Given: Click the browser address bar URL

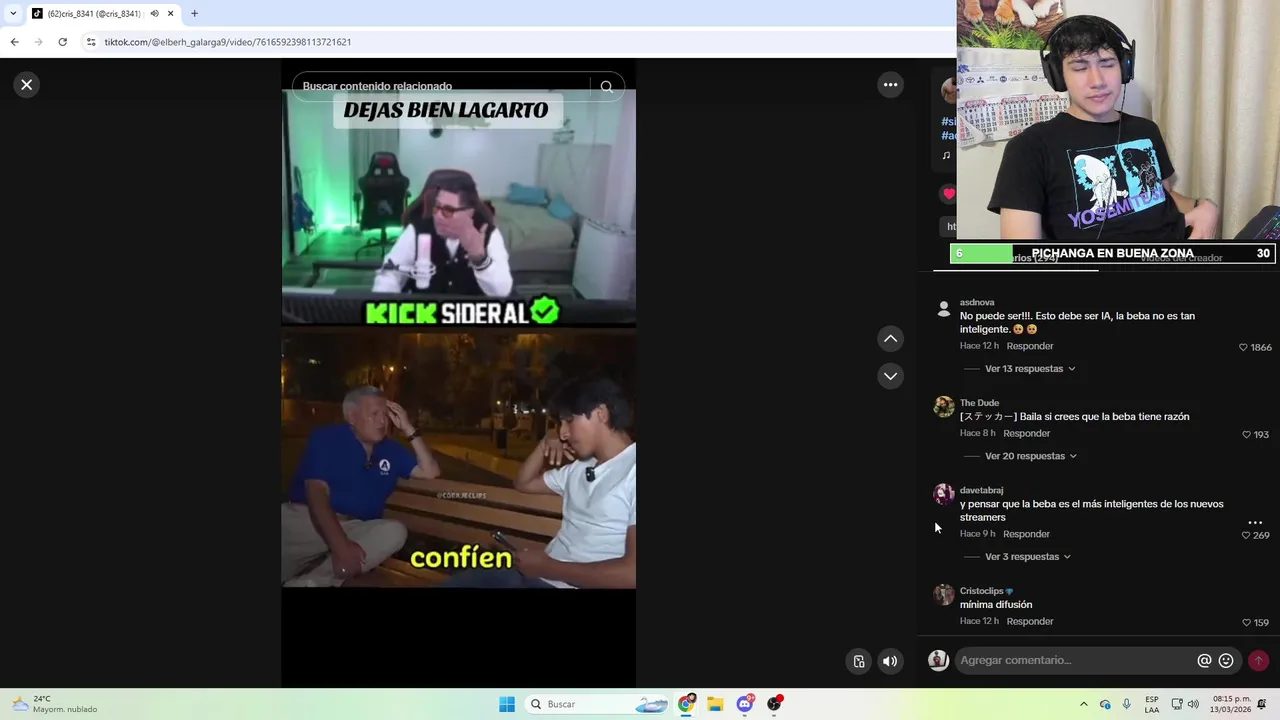Looking at the screenshot, I should (x=228, y=42).
